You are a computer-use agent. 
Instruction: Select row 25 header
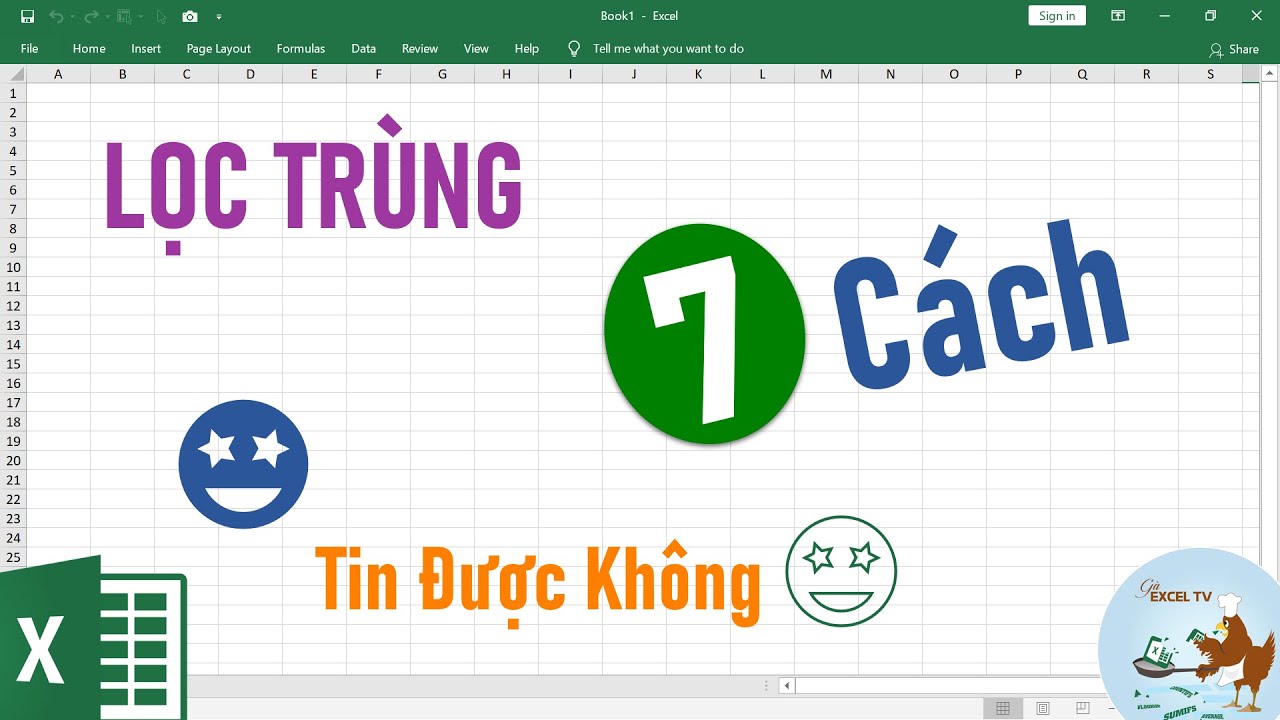13,557
